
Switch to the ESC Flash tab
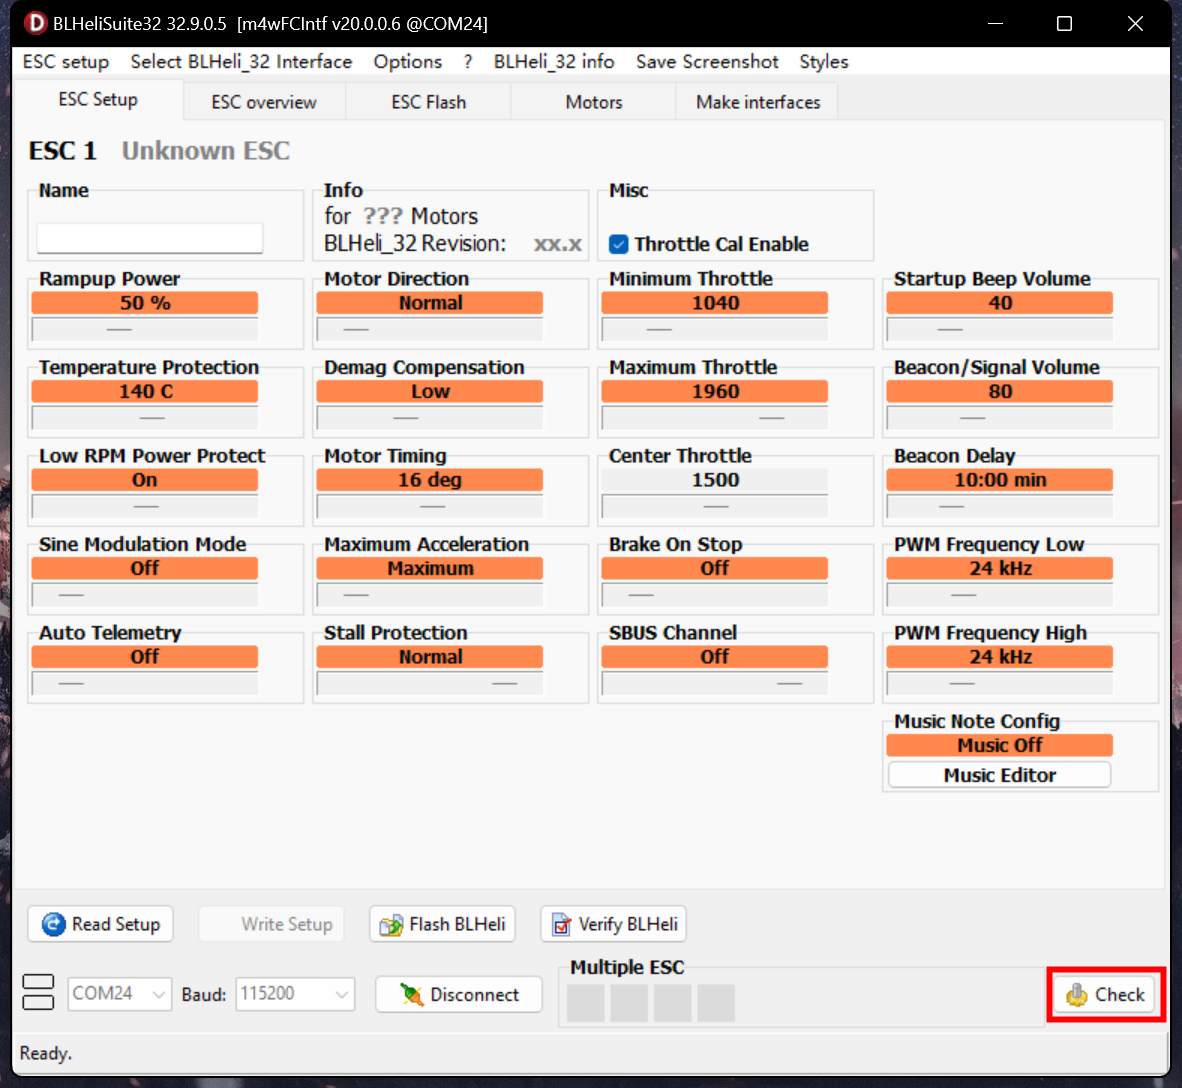coord(428,102)
